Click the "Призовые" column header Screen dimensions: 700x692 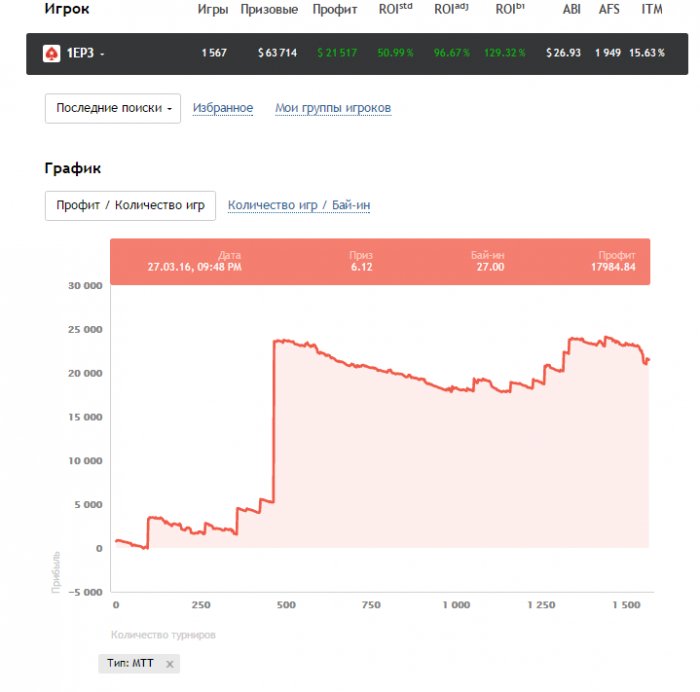(x=269, y=9)
